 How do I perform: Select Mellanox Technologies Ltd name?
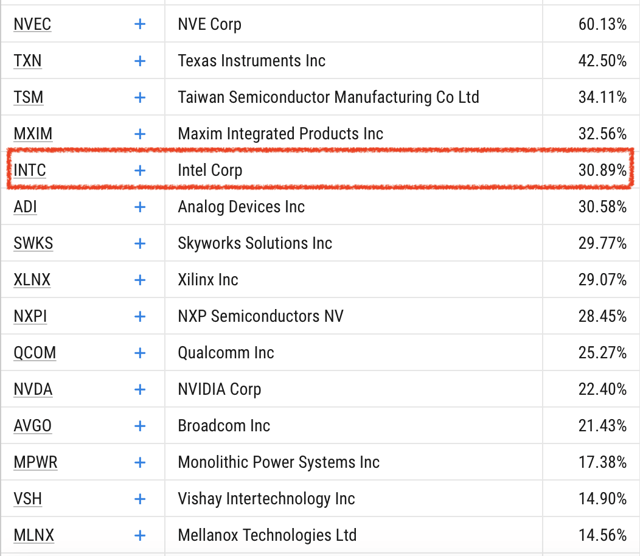(267, 535)
